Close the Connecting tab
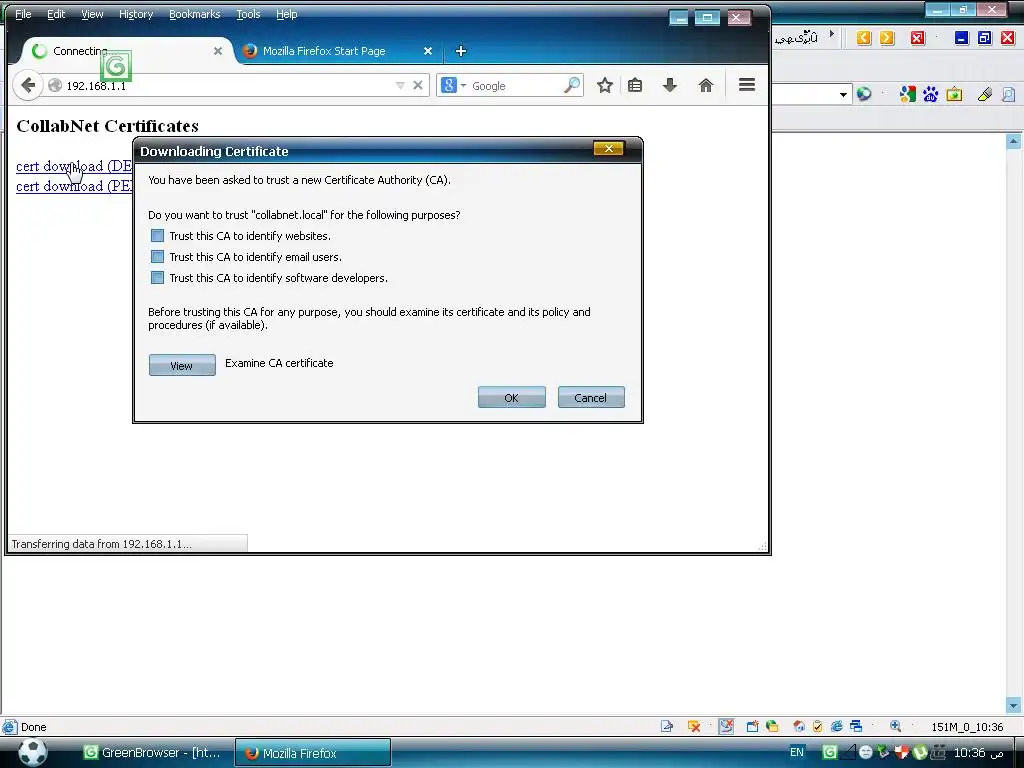Image resolution: width=1024 pixels, height=768 pixels. pyautogui.click(x=218, y=51)
